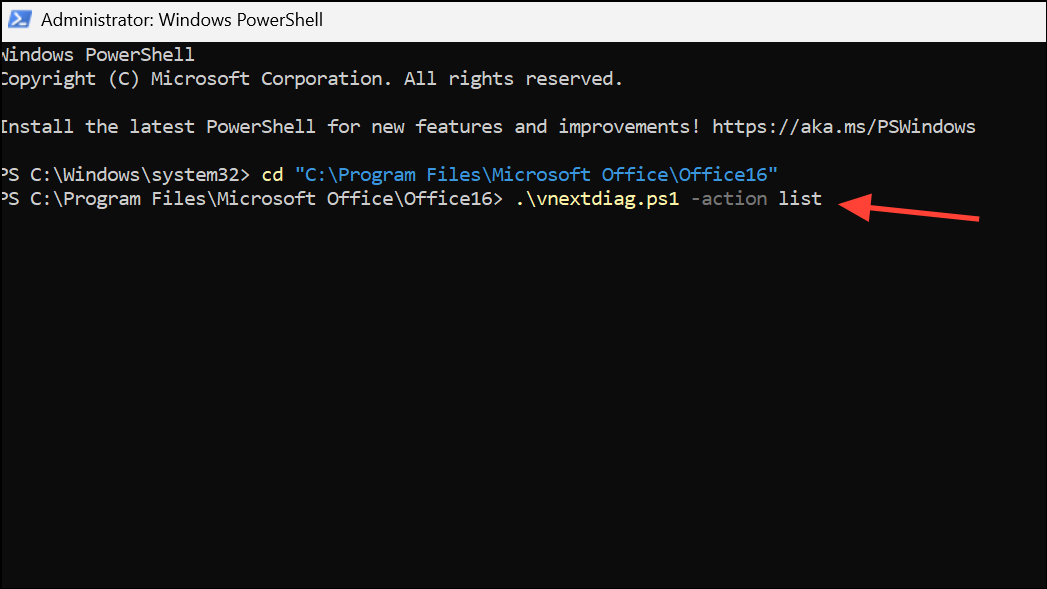
Task: Click the empty black terminal area below the commands
Action: point(524,401)
